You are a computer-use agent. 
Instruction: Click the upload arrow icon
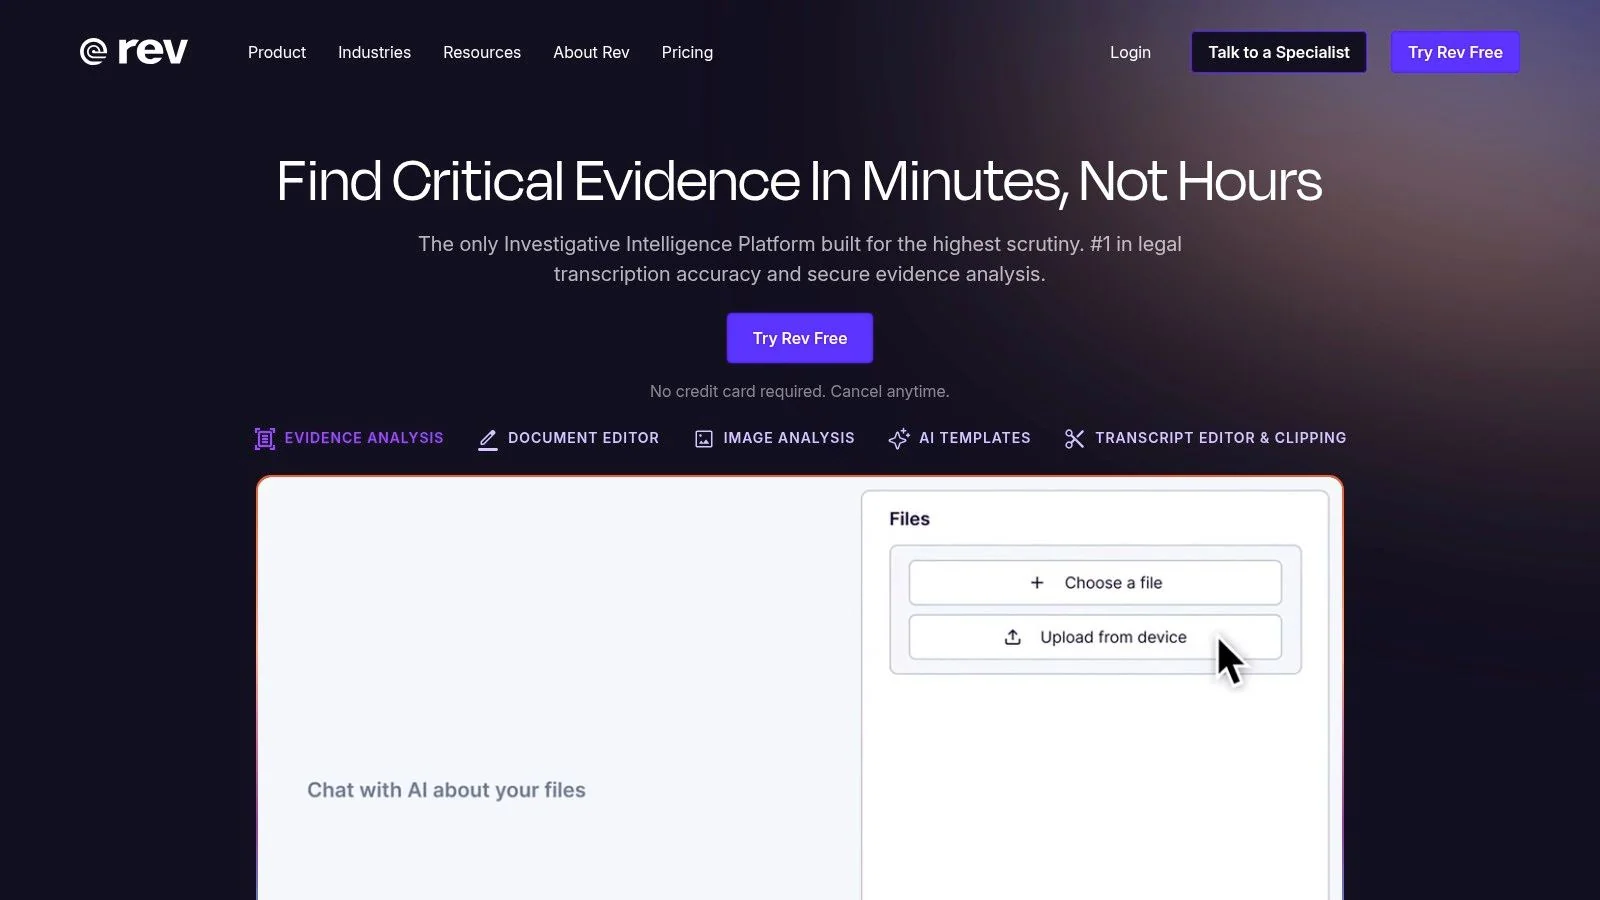tap(1013, 637)
